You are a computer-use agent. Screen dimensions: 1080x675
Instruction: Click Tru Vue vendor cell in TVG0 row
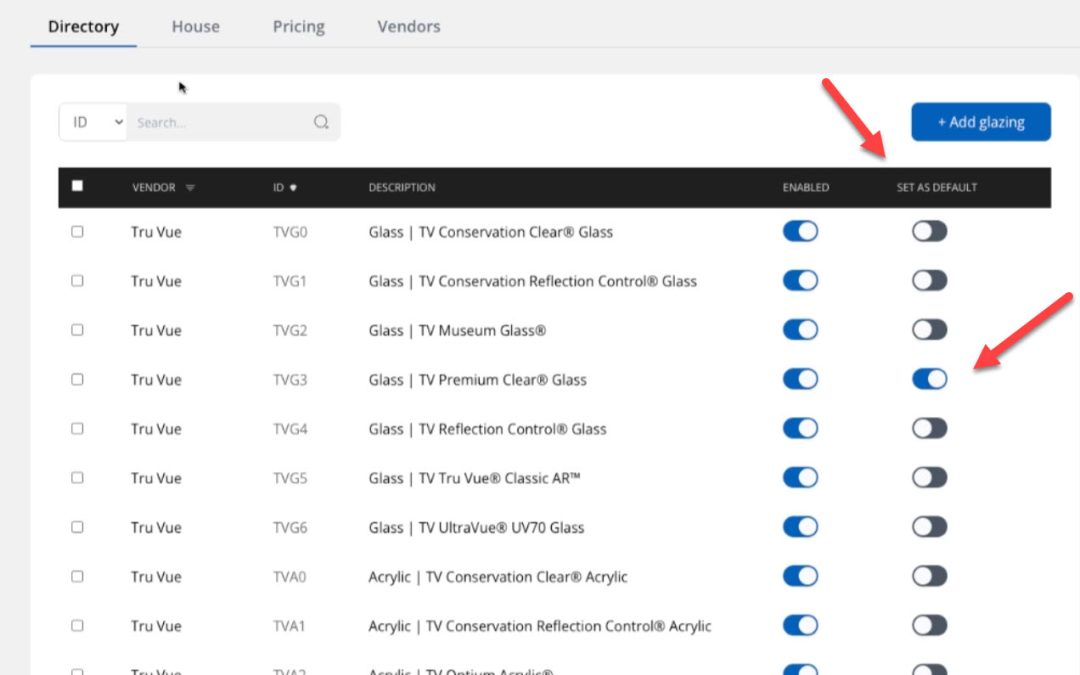pyautogui.click(x=156, y=232)
